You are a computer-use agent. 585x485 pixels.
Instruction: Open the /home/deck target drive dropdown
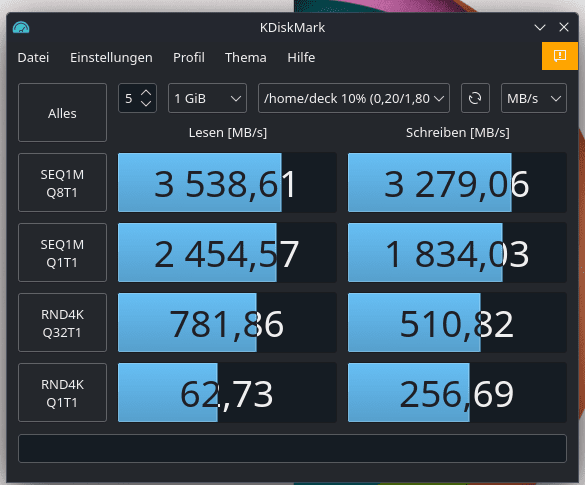354,98
